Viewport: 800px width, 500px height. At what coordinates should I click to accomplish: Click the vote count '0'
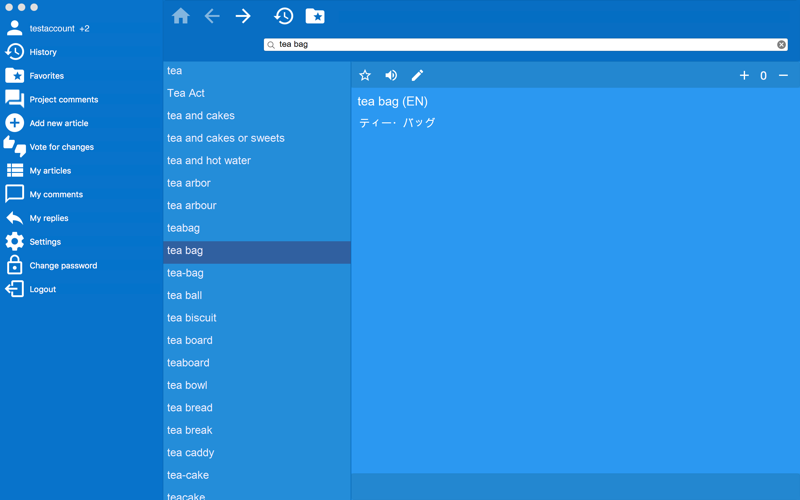pos(763,76)
